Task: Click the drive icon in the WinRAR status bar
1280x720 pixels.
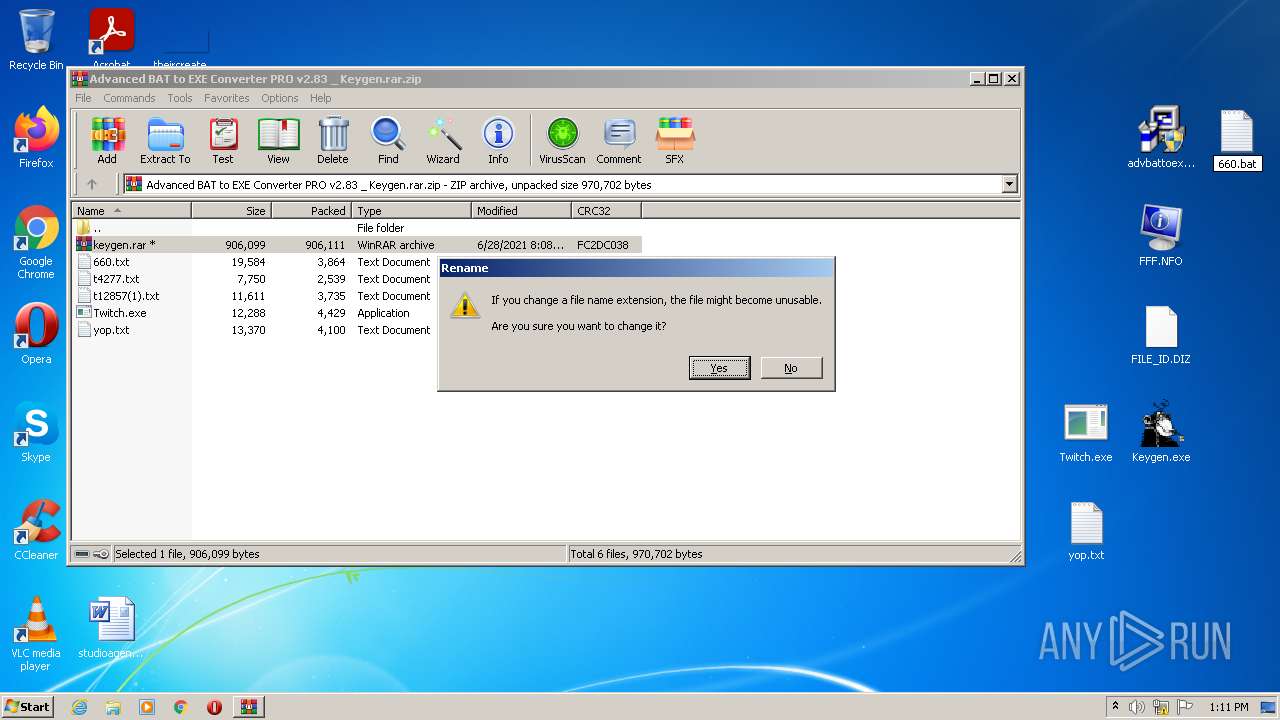Action: tap(82, 554)
